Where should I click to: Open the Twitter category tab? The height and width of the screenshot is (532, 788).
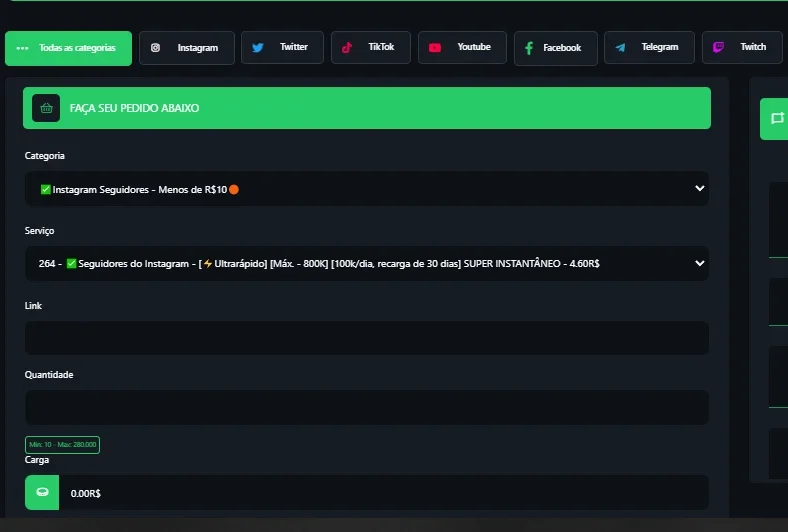coord(282,47)
